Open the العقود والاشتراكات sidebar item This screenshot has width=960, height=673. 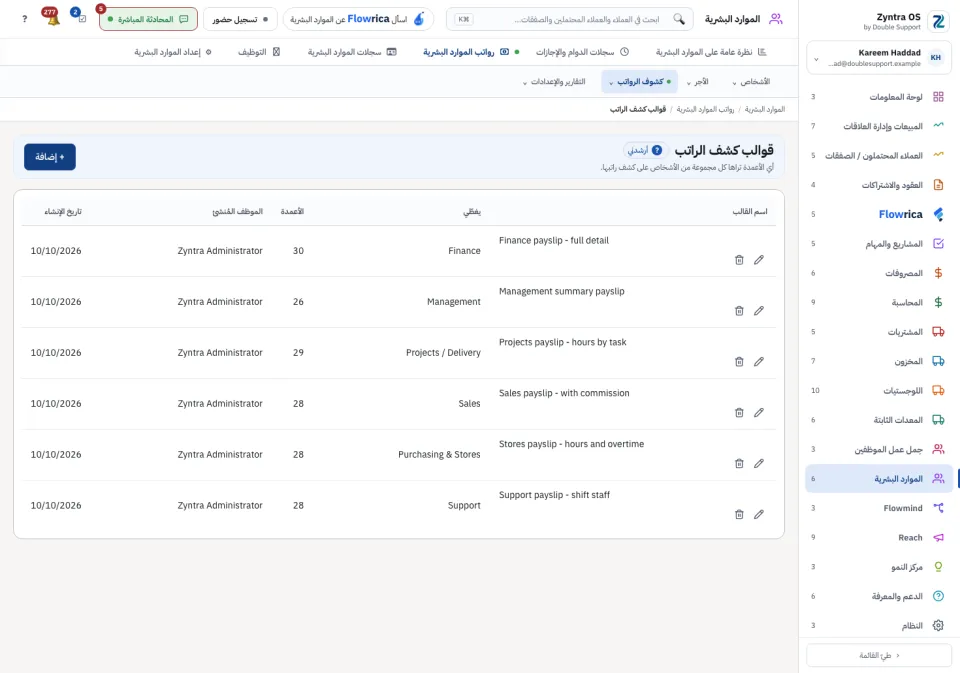tap(879, 185)
